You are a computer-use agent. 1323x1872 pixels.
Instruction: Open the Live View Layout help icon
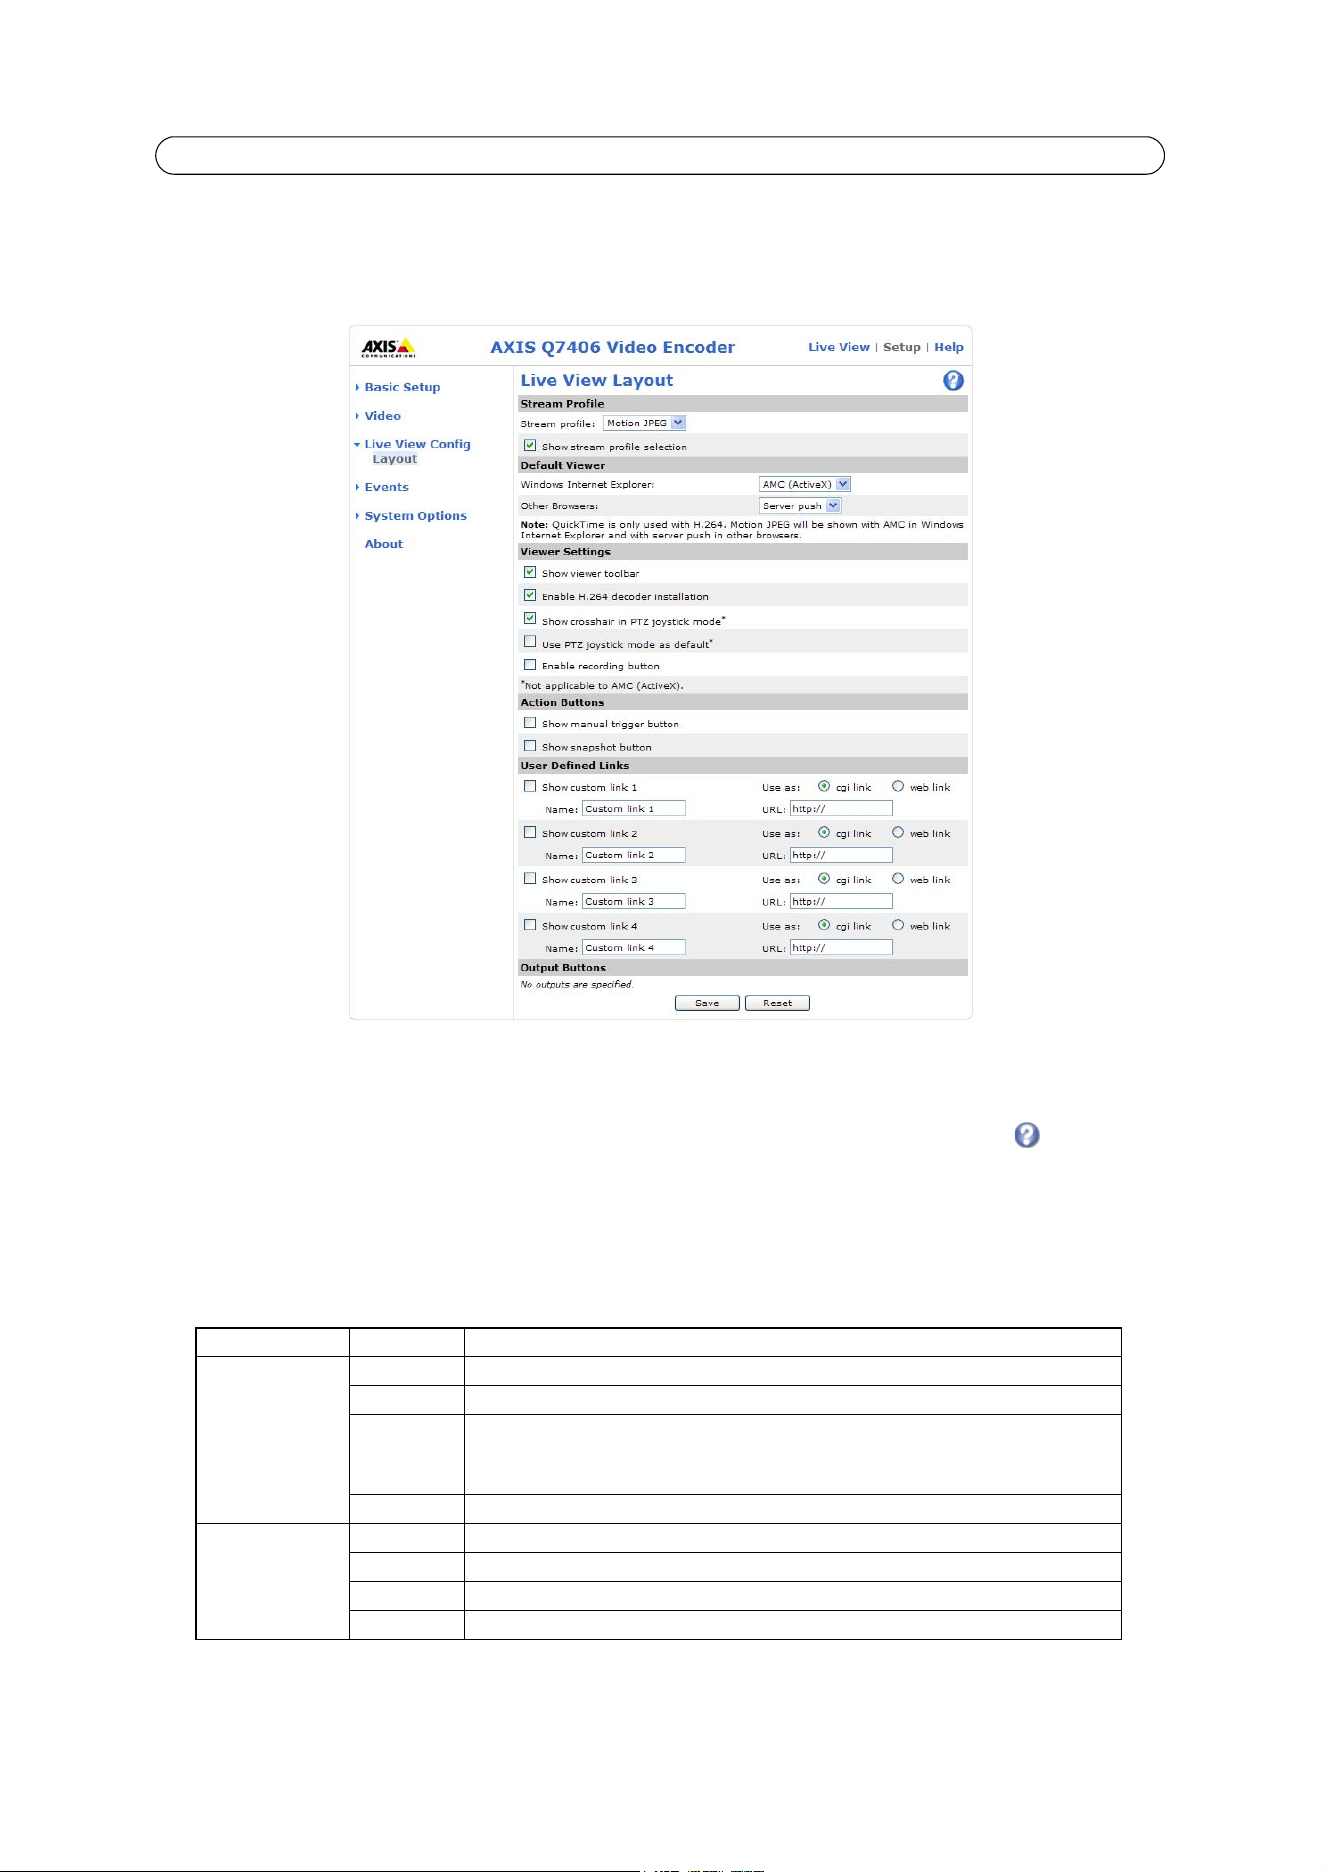click(953, 380)
